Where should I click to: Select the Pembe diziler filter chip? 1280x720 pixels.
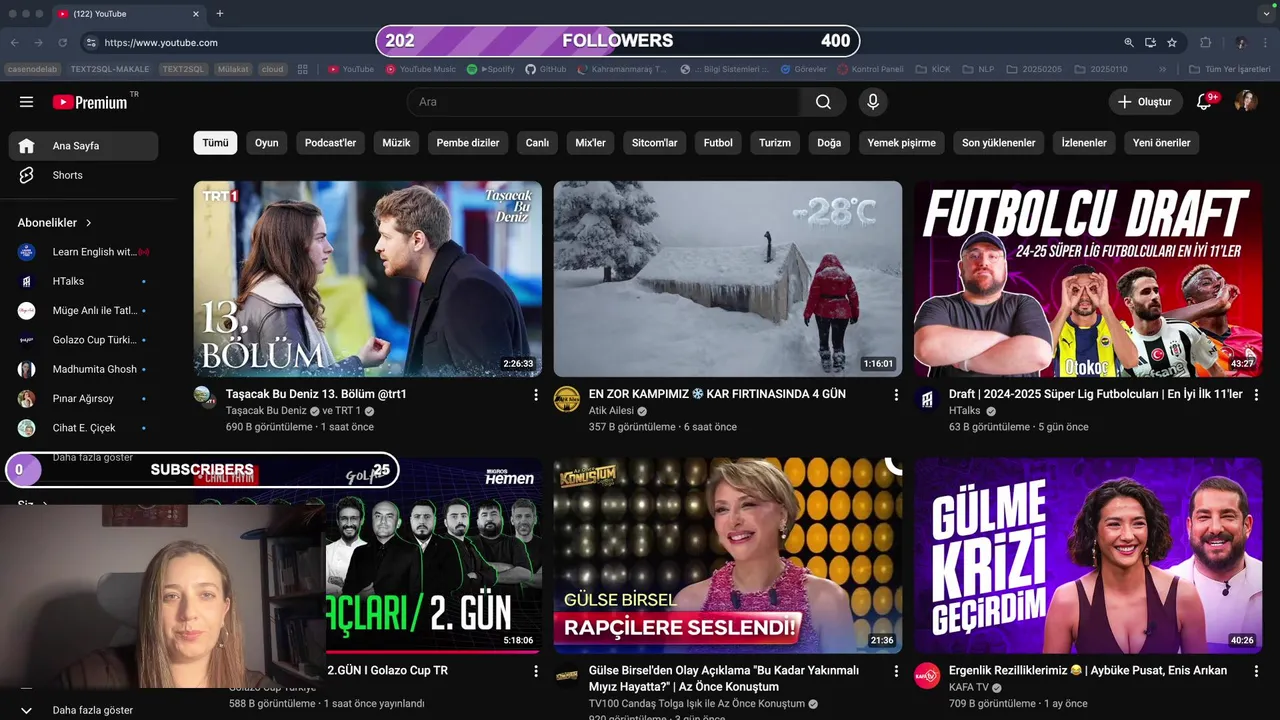(468, 143)
